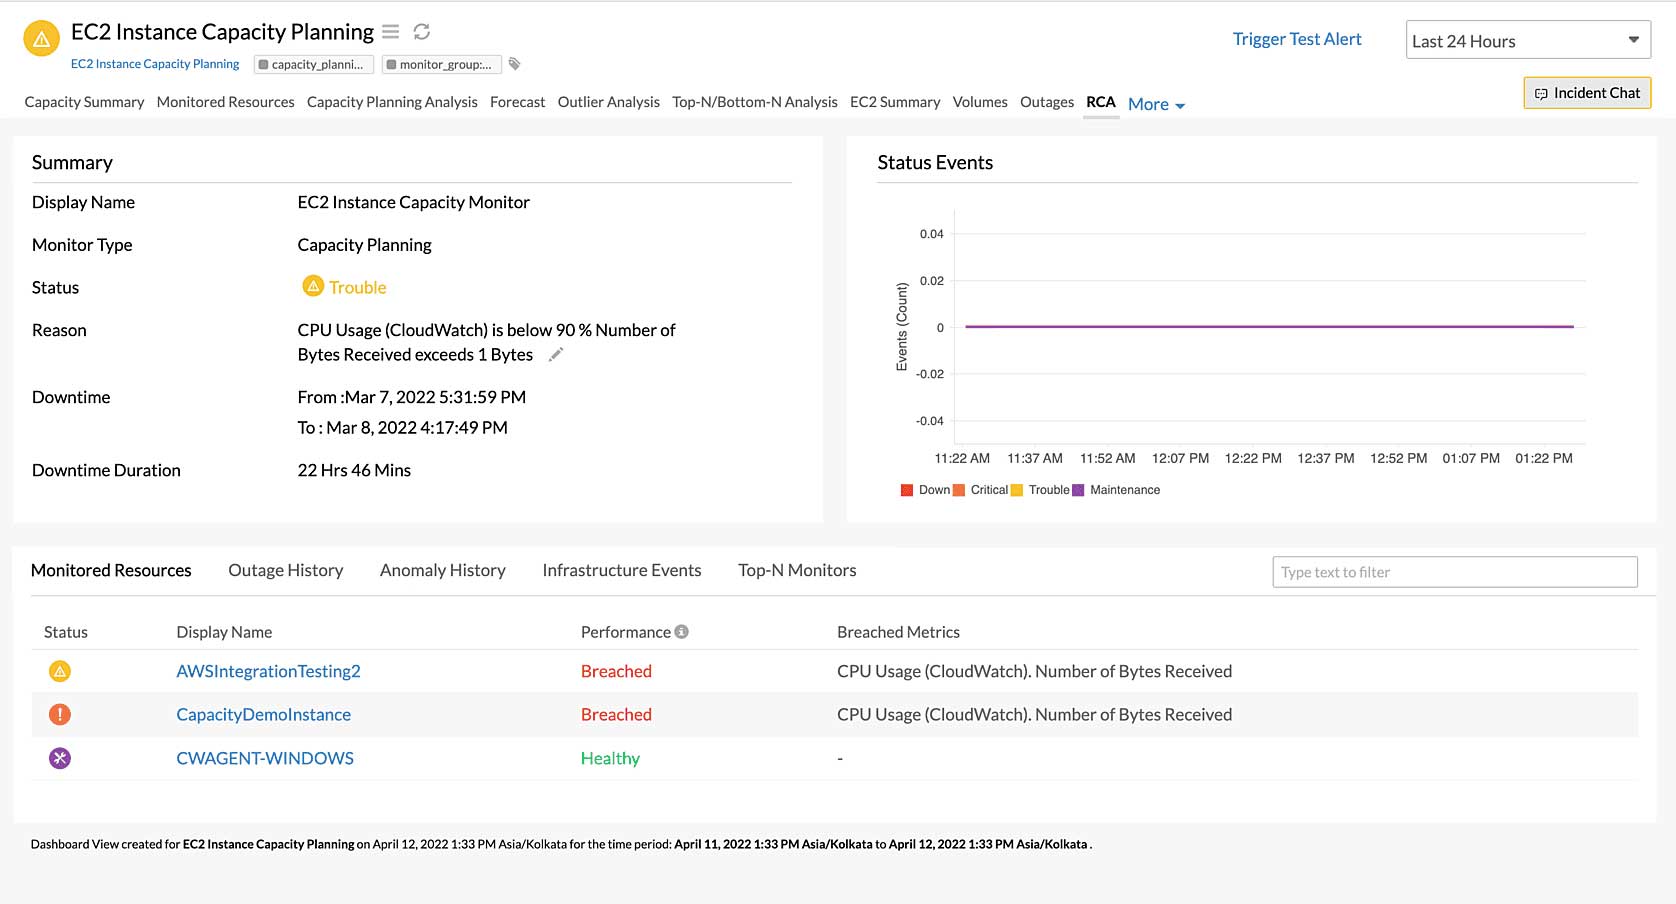Image resolution: width=1676 pixels, height=904 pixels.
Task: Open the AWSIntegrationTesting2 resource link
Action: [267, 671]
